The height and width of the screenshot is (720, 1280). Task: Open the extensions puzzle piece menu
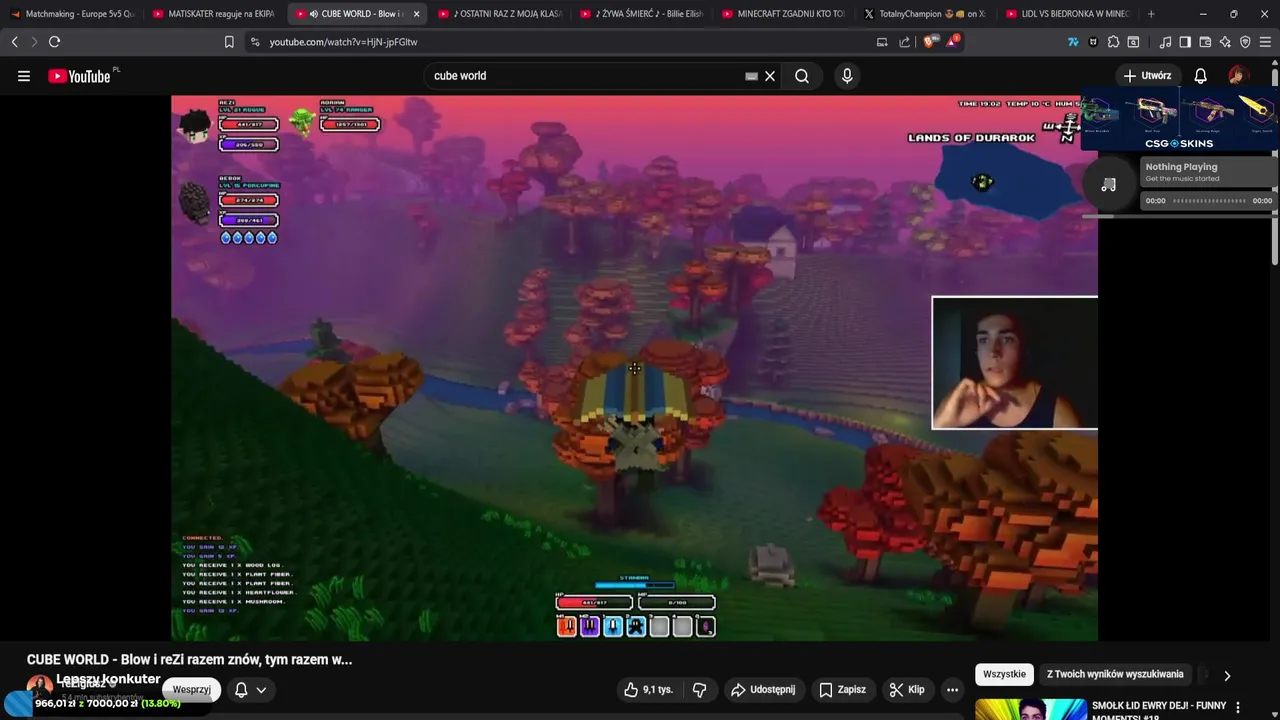click(1113, 42)
